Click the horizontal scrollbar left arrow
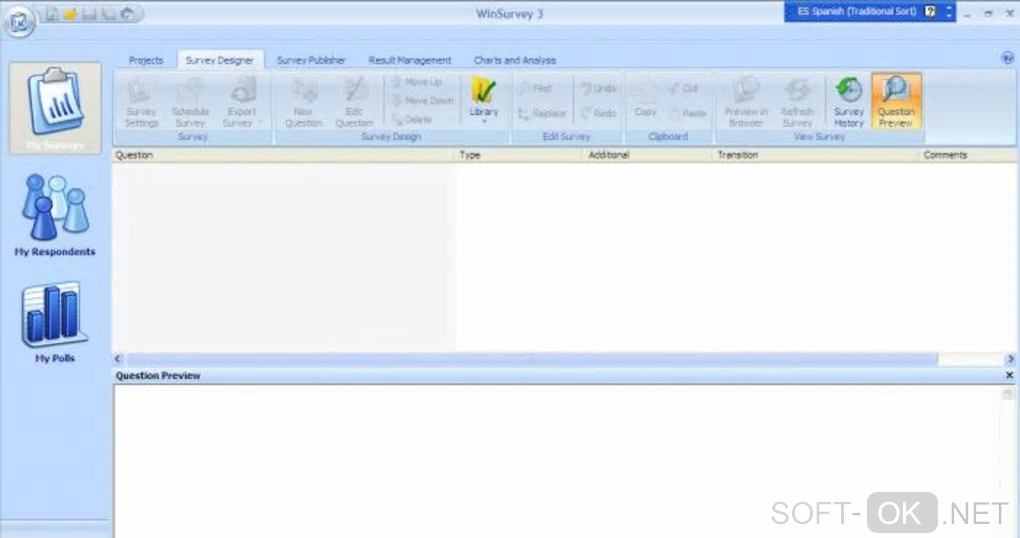Image resolution: width=1020 pixels, height=538 pixels. [118, 358]
